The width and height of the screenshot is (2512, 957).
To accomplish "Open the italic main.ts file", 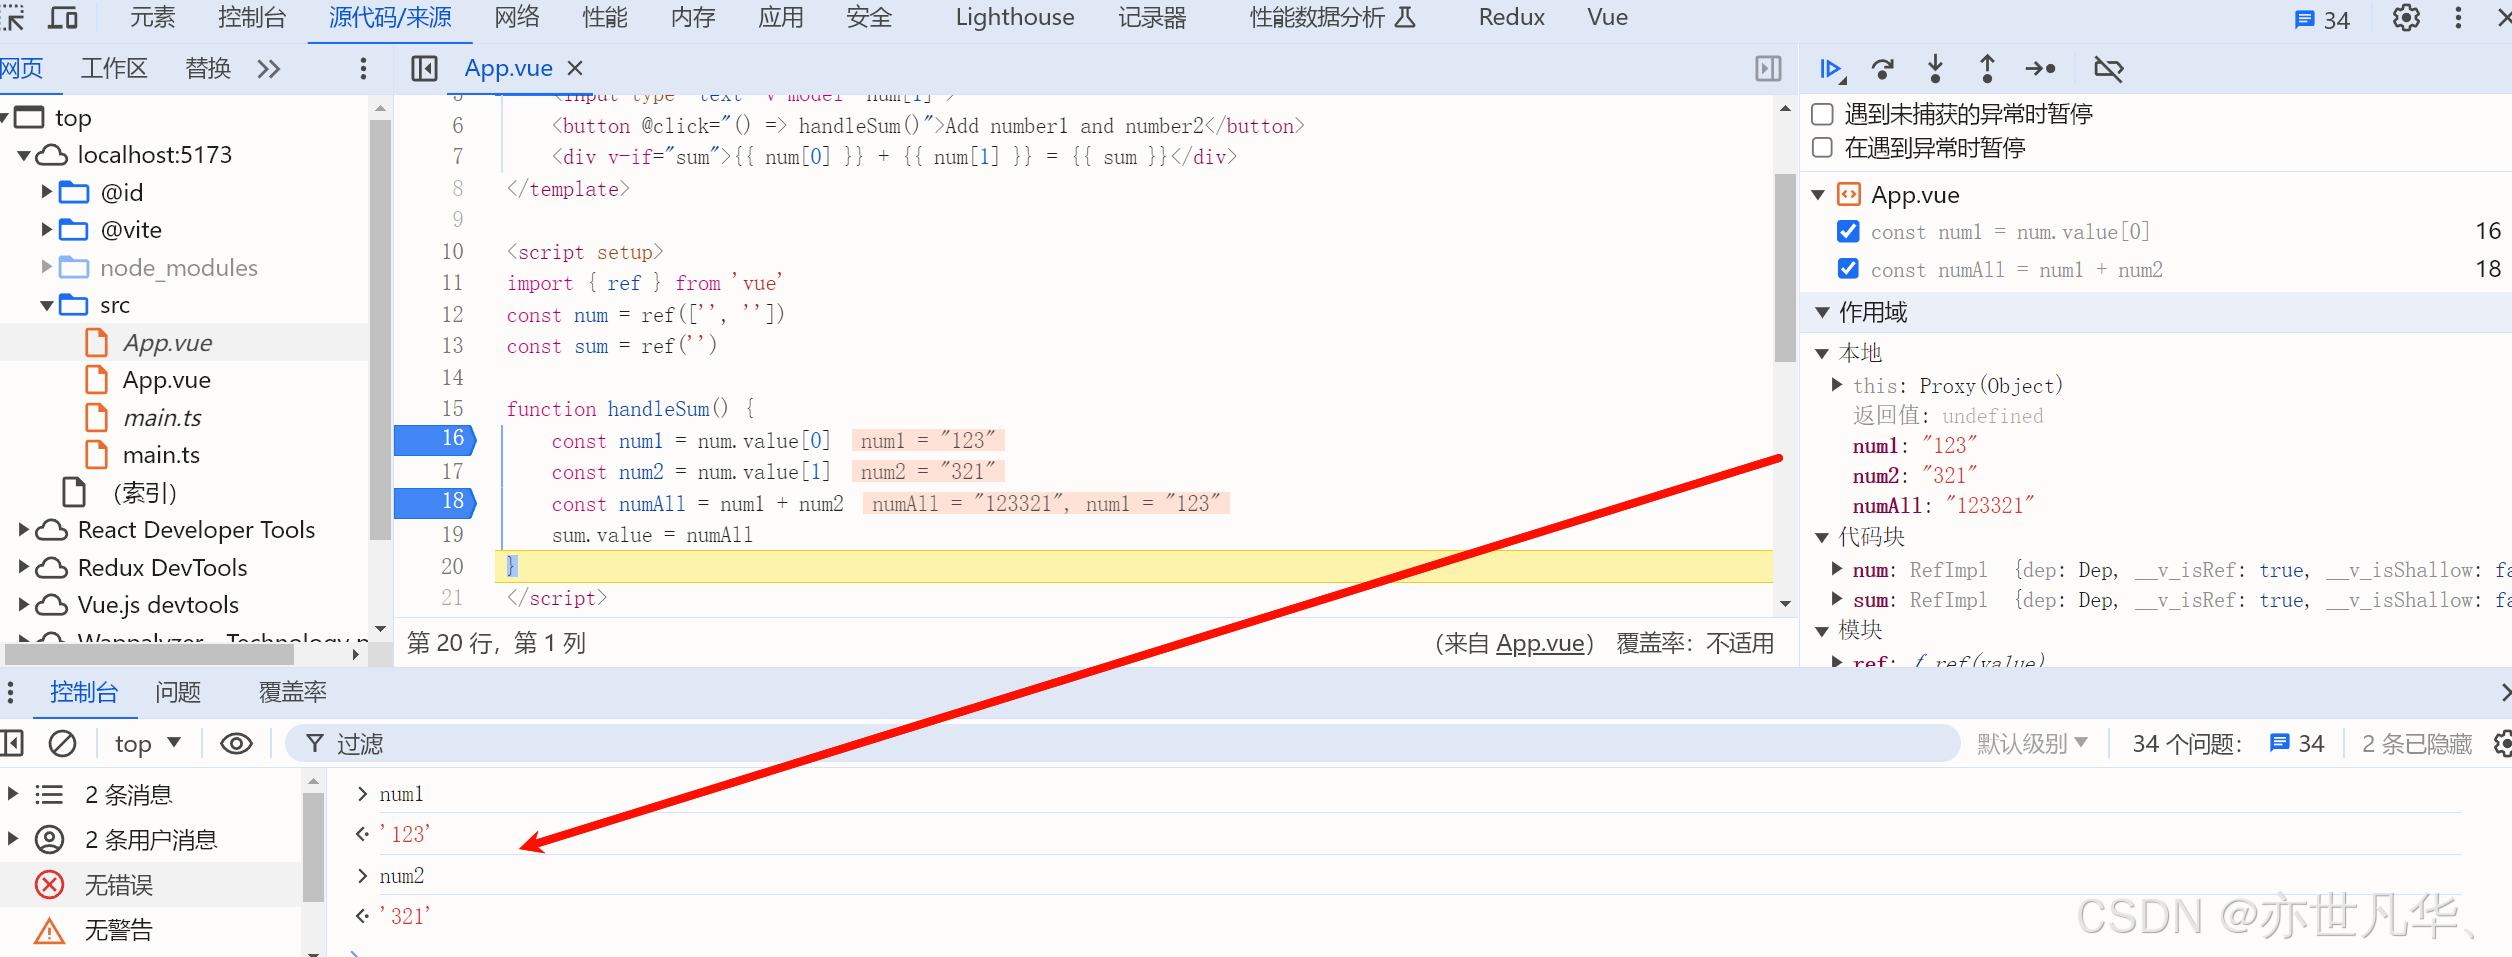I will (162, 418).
